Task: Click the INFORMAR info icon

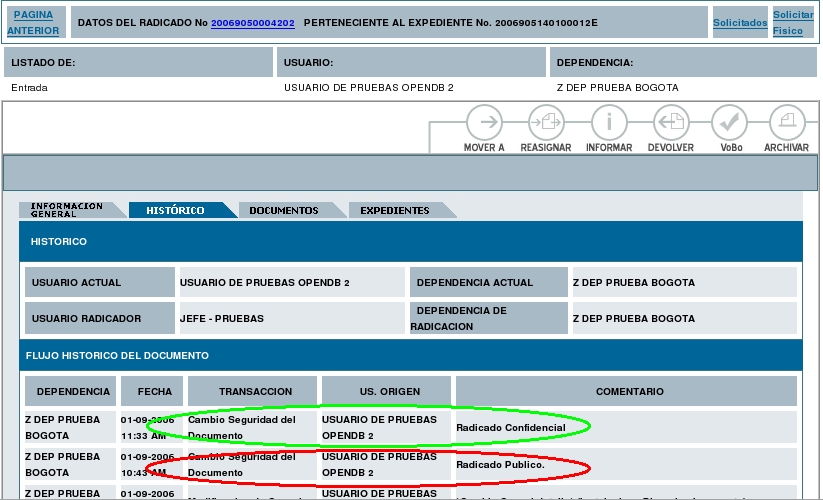Action: (x=609, y=122)
